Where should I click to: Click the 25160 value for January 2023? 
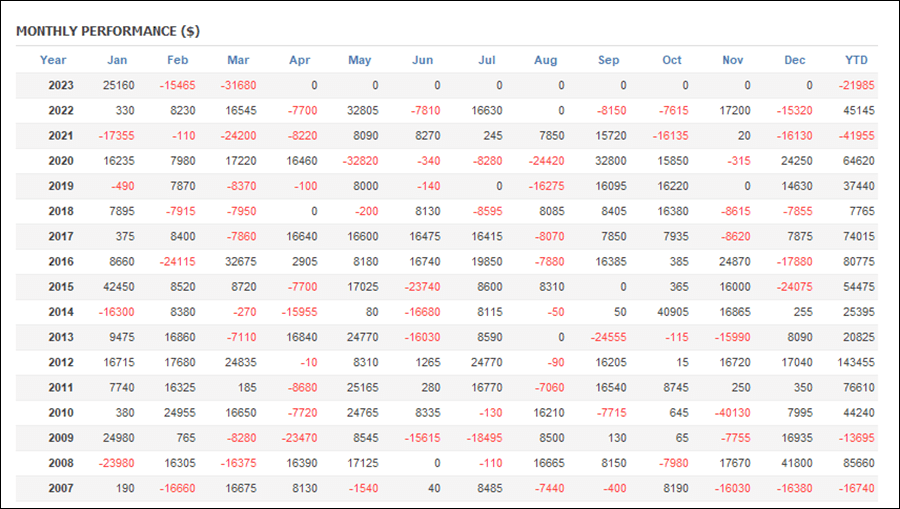(119, 86)
